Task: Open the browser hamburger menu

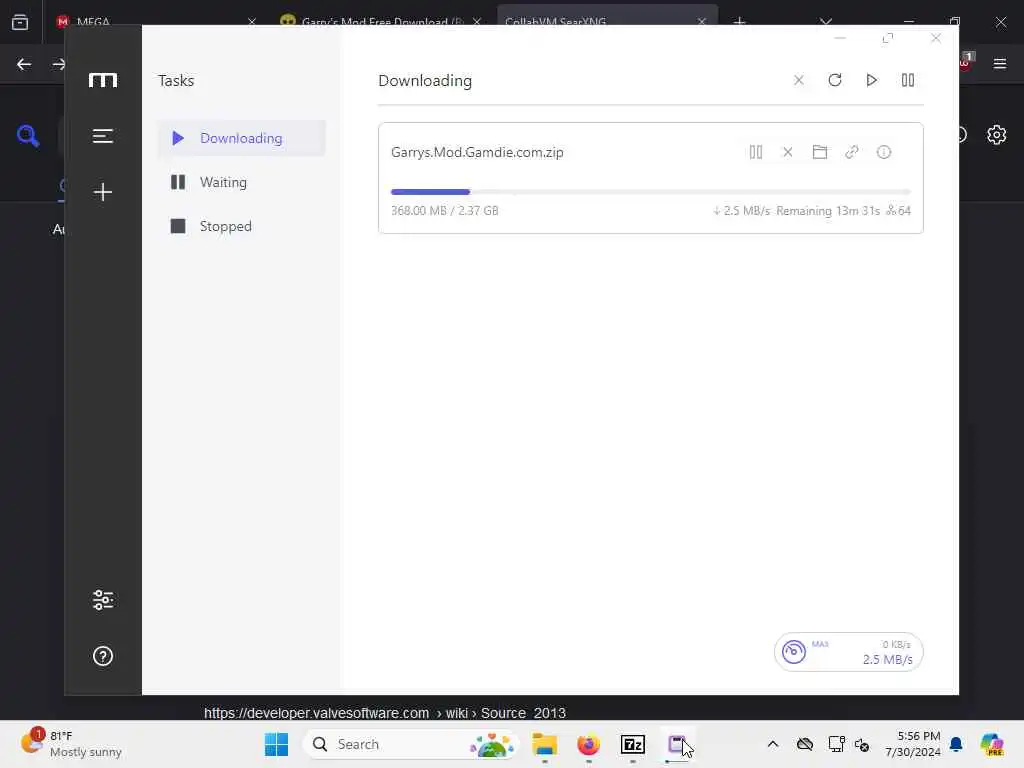Action: pos(999,64)
